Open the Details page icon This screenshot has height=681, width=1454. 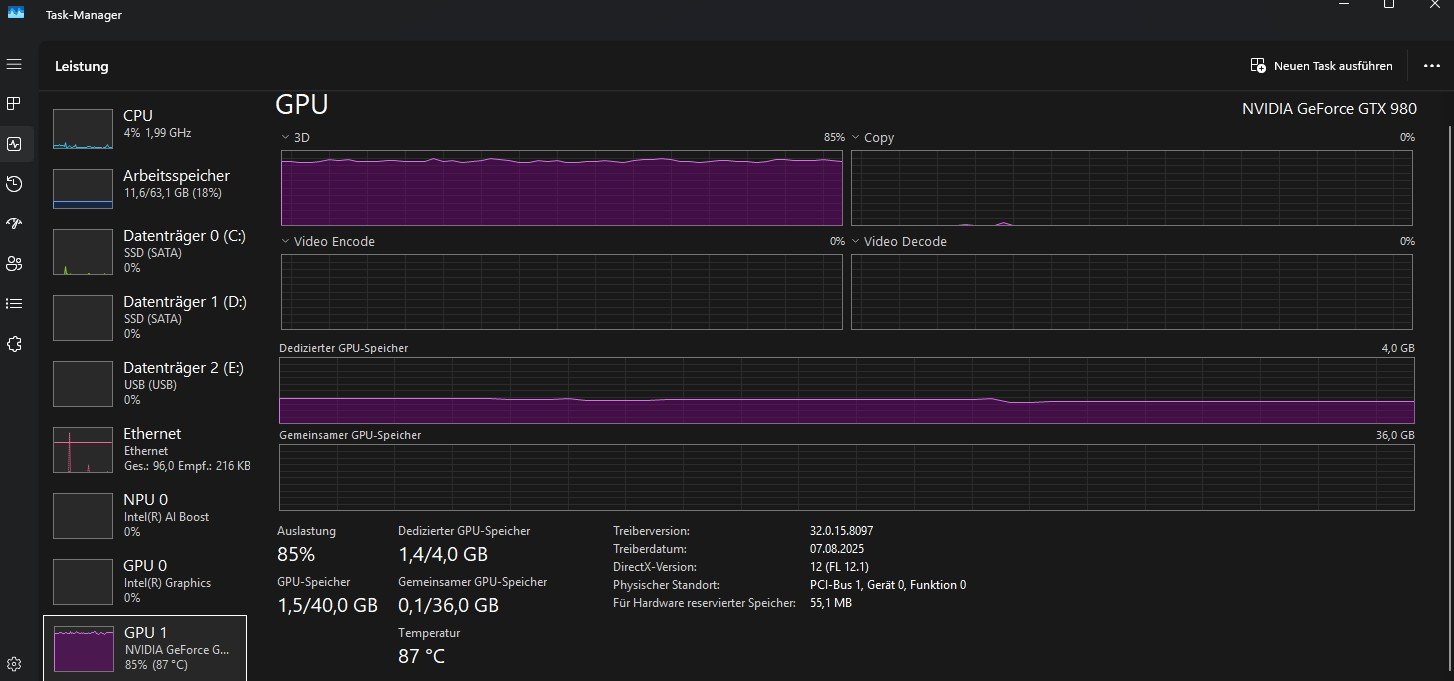14,303
